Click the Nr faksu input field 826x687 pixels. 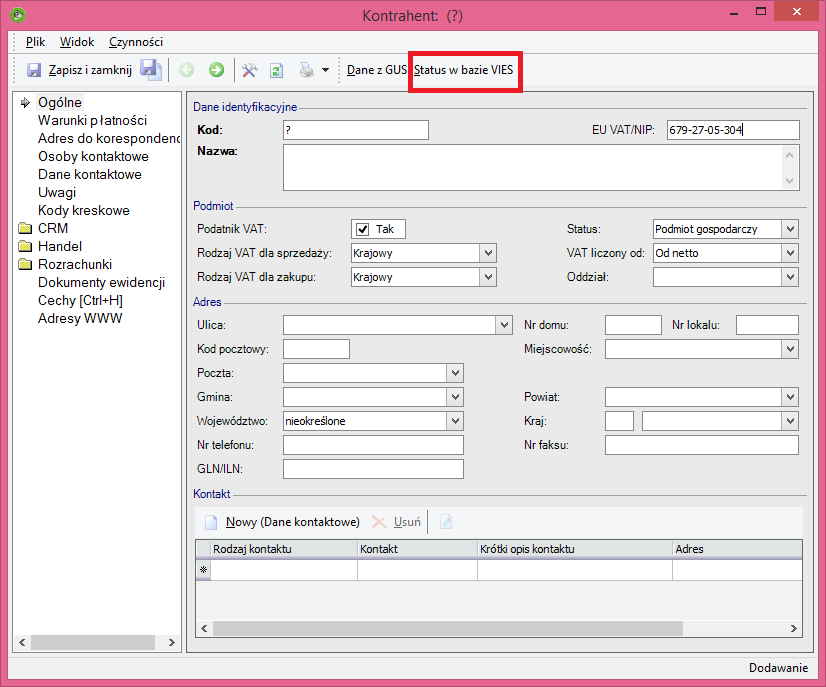coord(702,445)
